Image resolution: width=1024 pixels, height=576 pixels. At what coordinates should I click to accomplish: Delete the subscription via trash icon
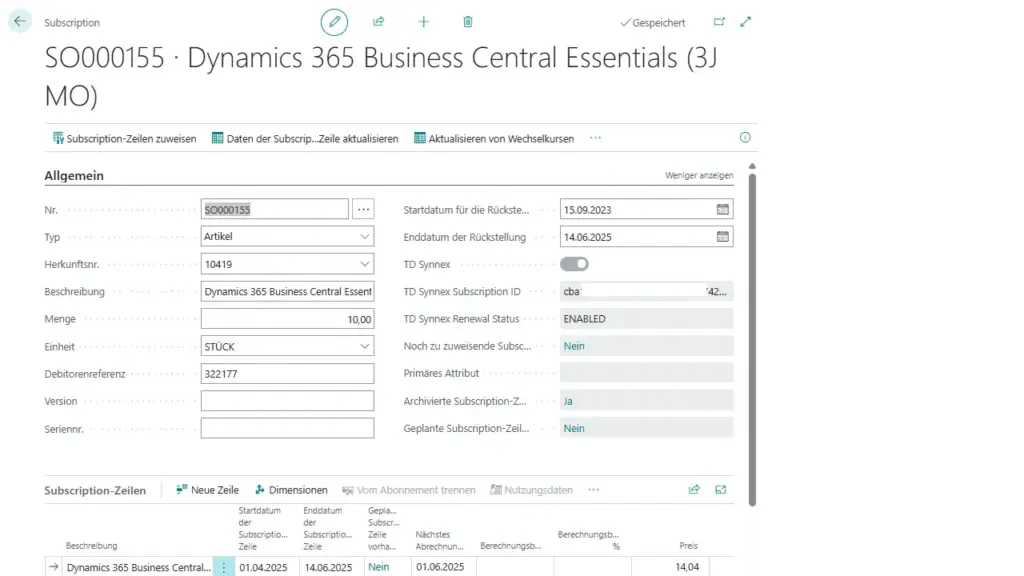(x=468, y=22)
